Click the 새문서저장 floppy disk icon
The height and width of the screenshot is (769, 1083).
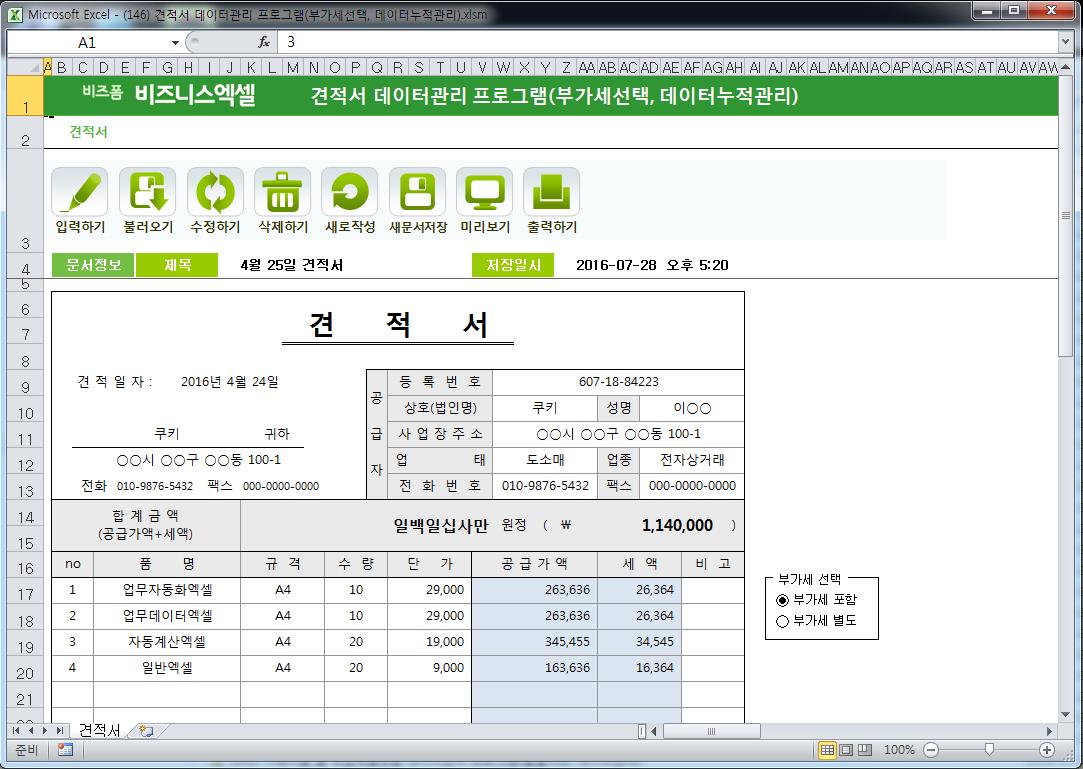(x=417, y=192)
